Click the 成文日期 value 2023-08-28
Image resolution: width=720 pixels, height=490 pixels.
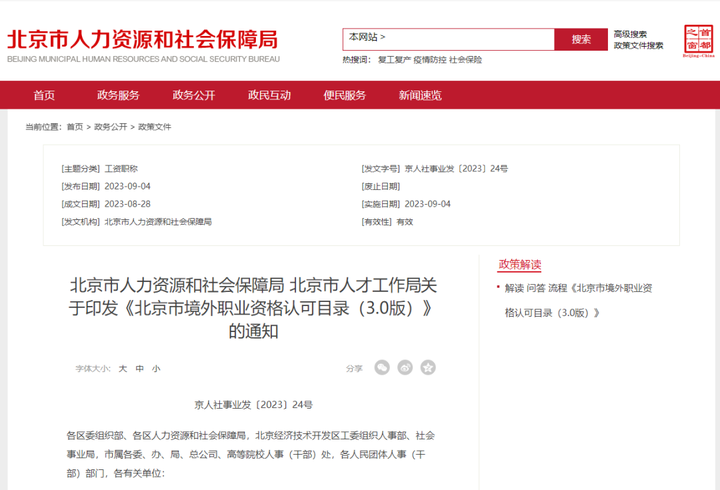(x=128, y=204)
